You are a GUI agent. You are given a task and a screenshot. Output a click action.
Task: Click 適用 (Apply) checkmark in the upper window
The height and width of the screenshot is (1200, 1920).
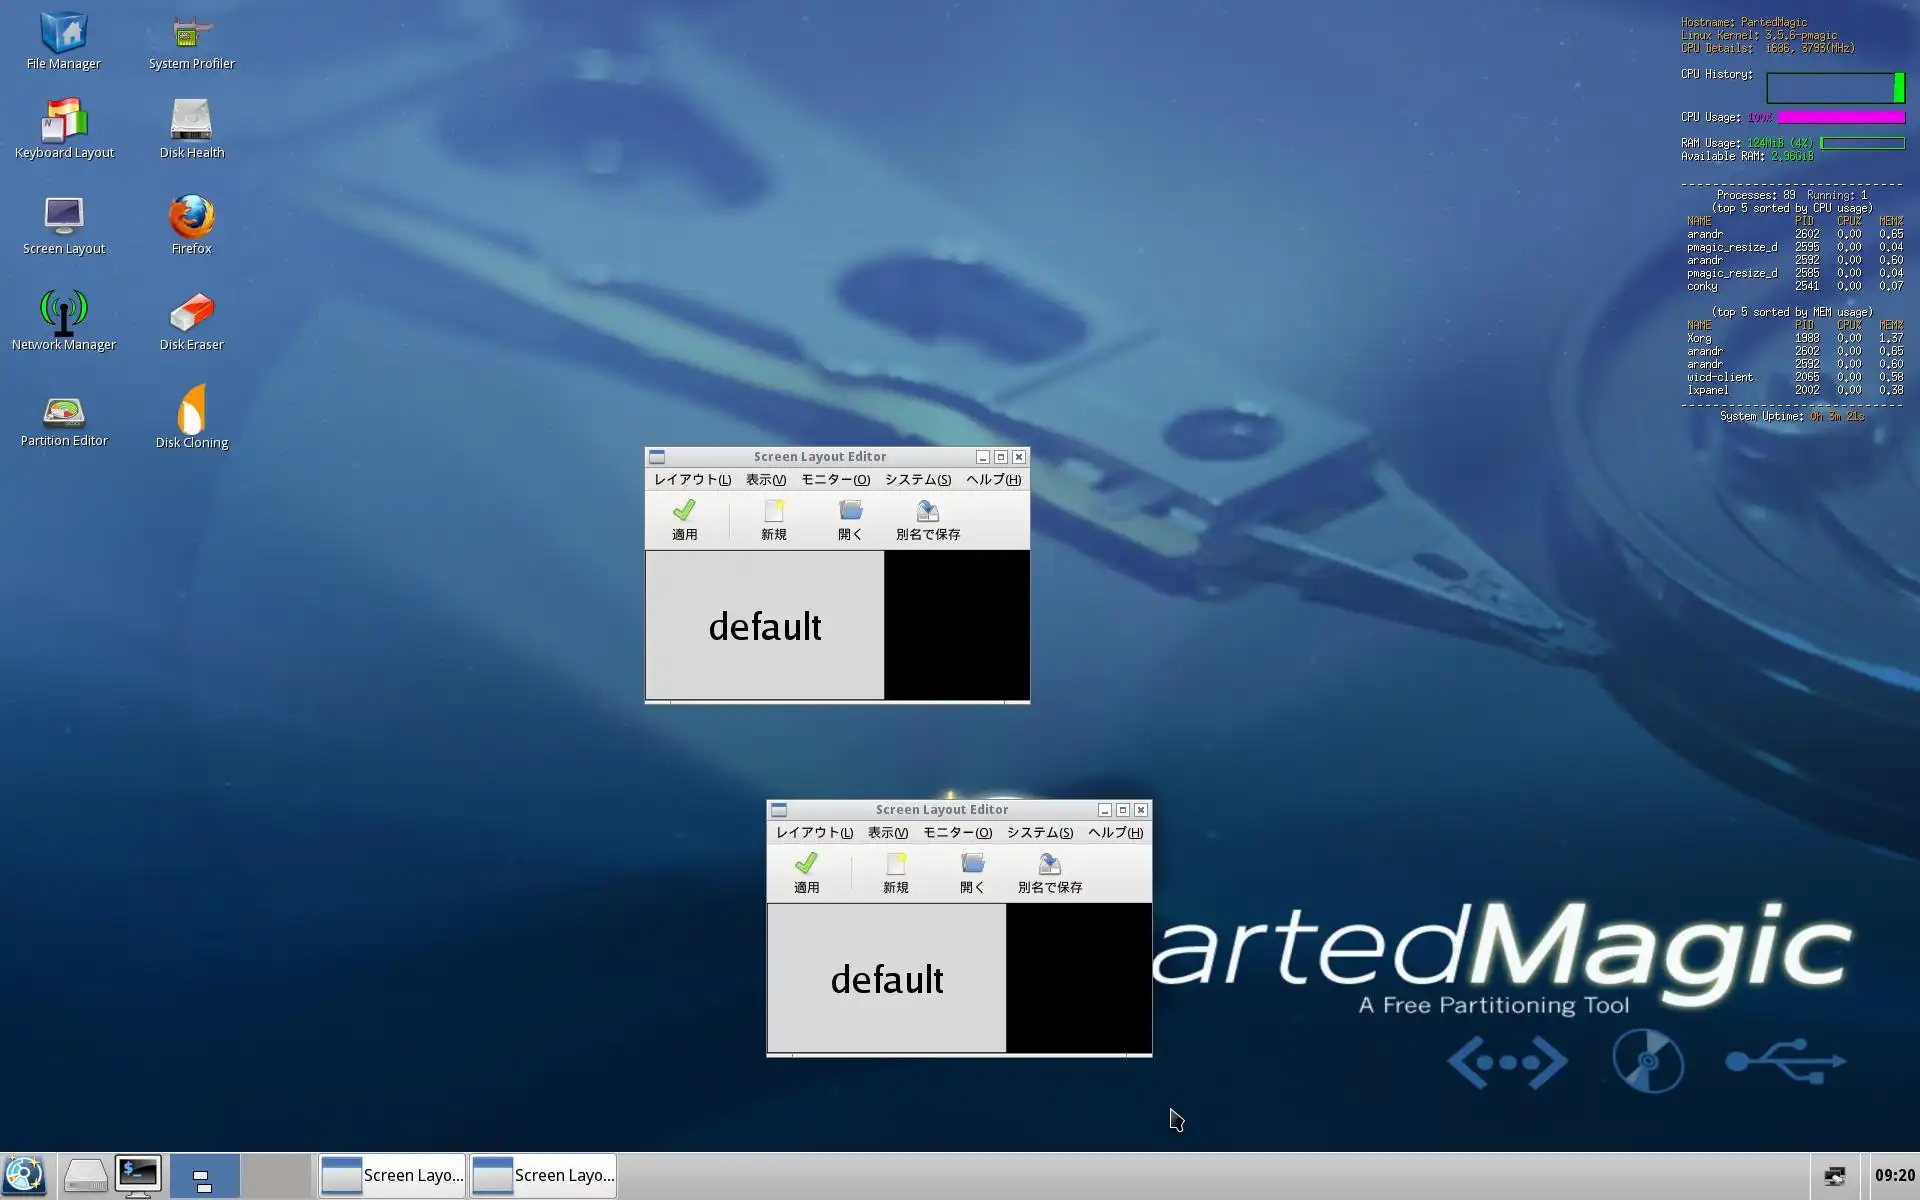(685, 519)
